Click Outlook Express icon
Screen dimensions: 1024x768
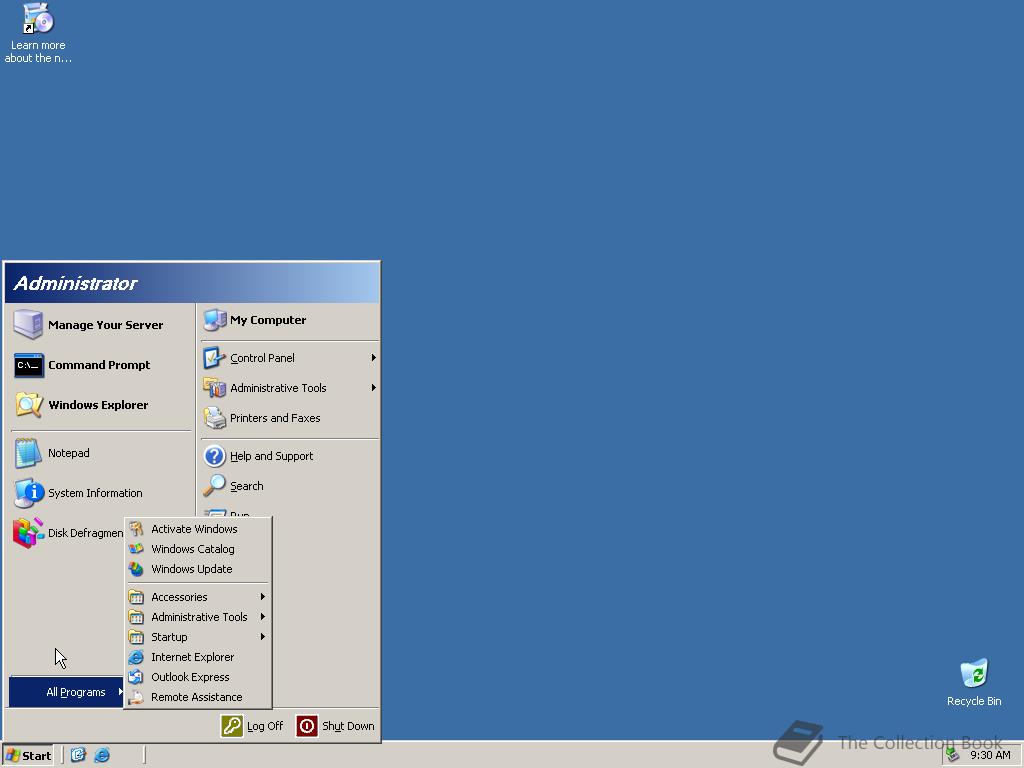pos(136,677)
